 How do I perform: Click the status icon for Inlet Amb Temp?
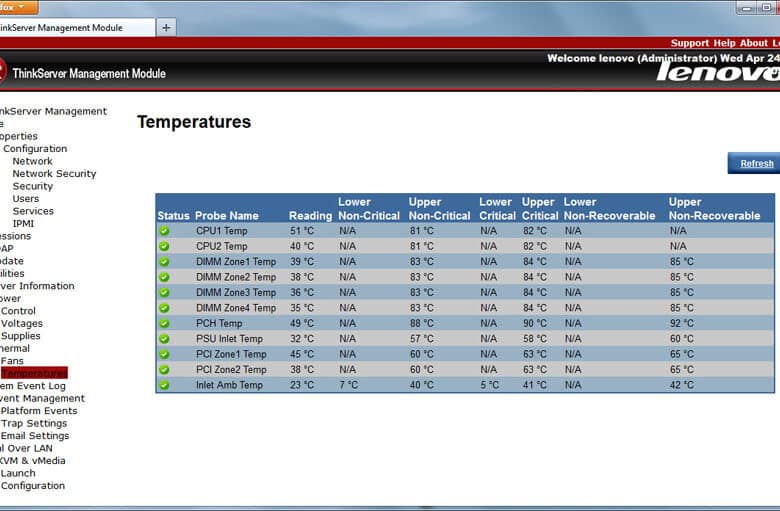tap(164, 385)
